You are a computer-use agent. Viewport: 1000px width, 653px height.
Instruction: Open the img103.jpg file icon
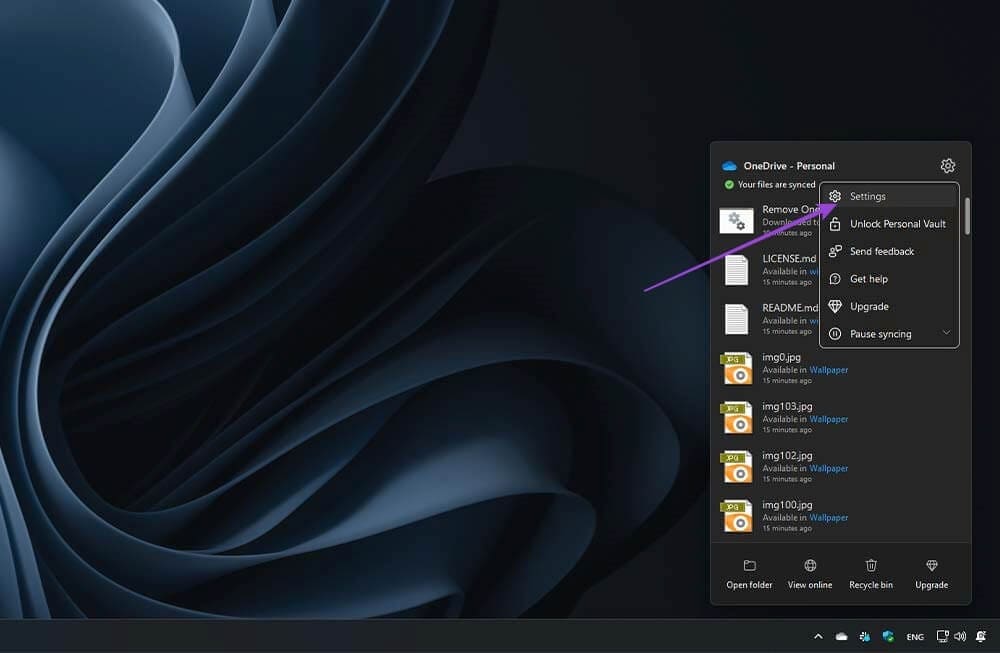point(737,418)
